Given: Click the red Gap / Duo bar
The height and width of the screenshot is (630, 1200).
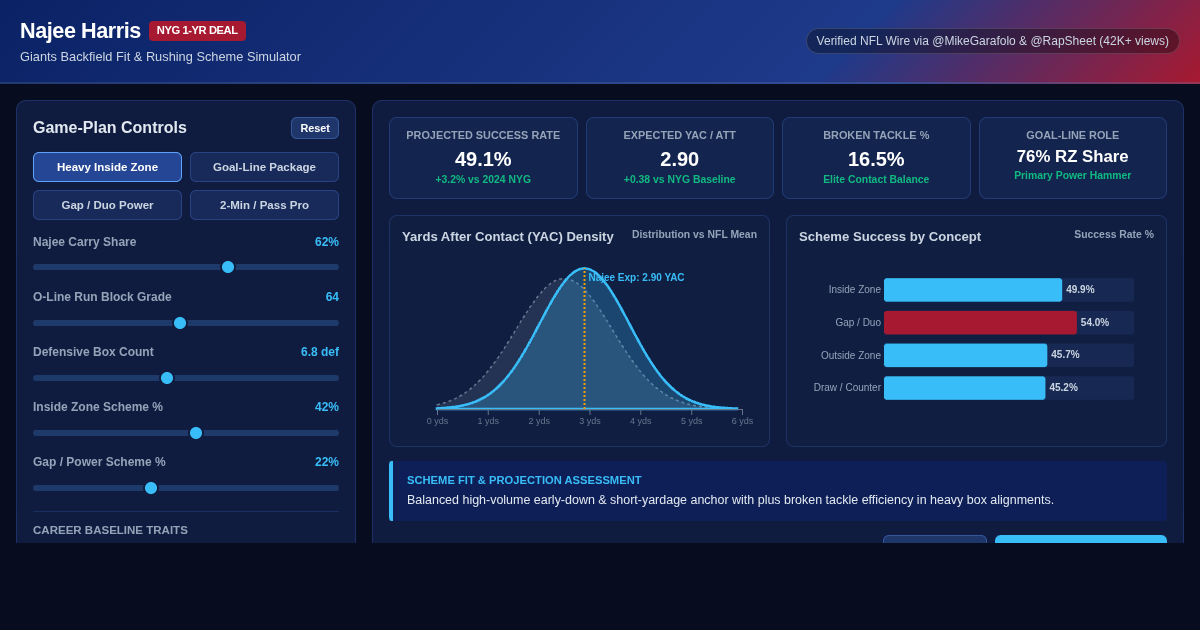Looking at the screenshot, I should (x=980, y=323).
